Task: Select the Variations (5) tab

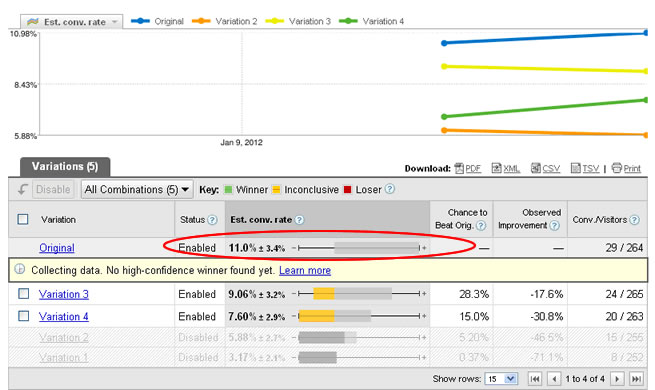Action: (x=65, y=167)
